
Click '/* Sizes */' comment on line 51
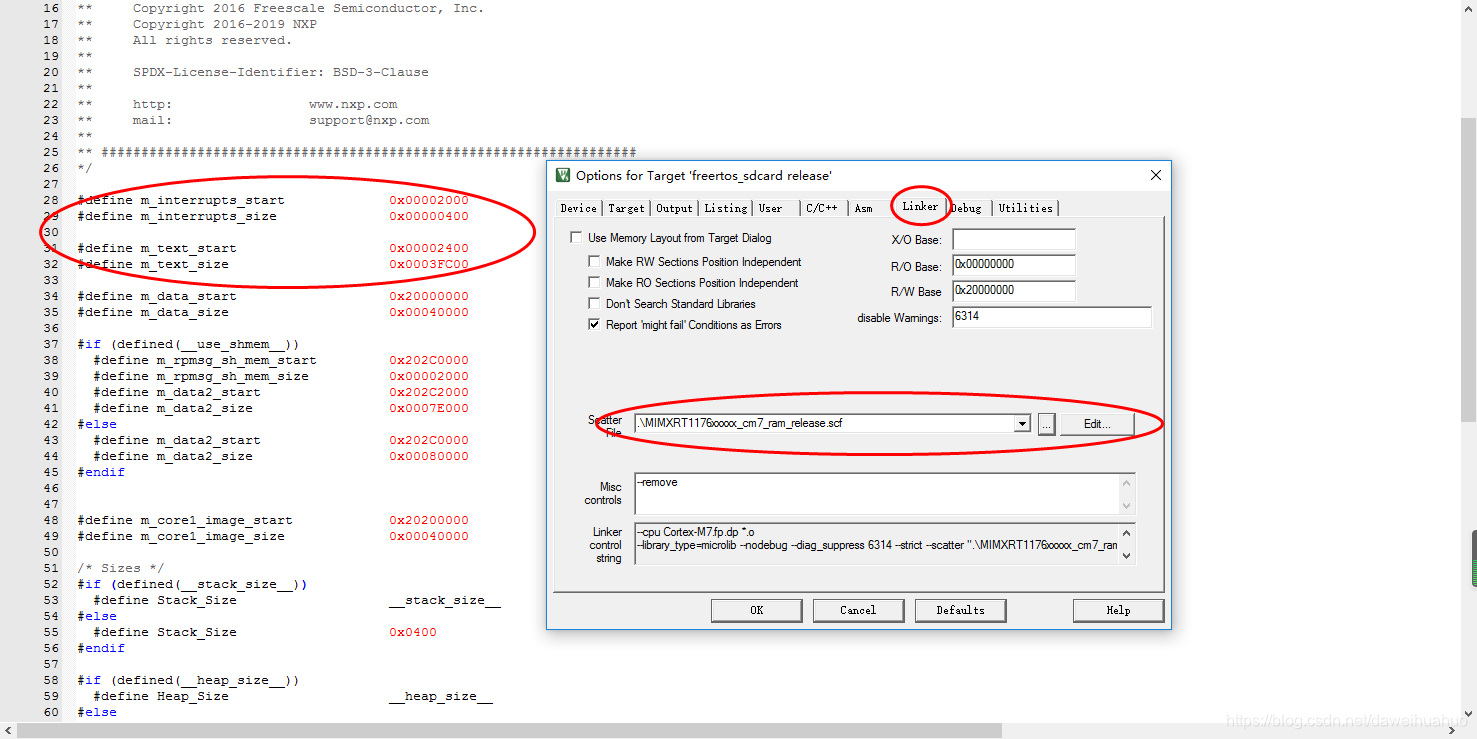(x=121, y=568)
